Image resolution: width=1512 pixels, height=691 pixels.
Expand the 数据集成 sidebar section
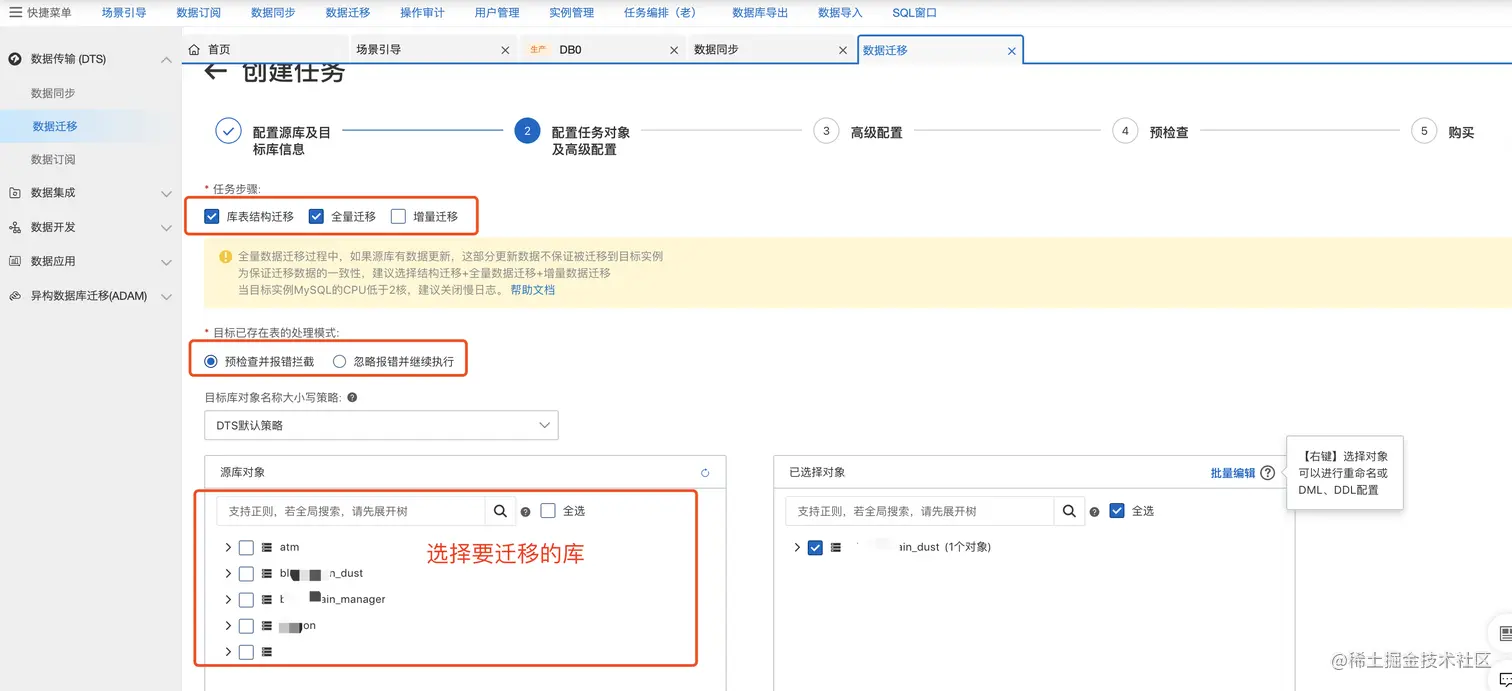coord(166,193)
